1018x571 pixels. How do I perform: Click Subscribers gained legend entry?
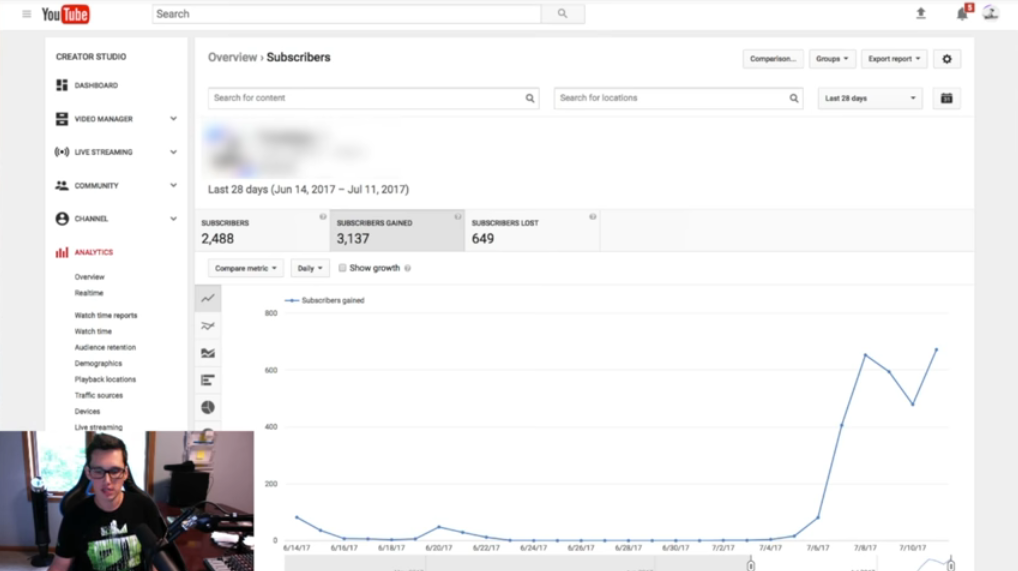(325, 300)
